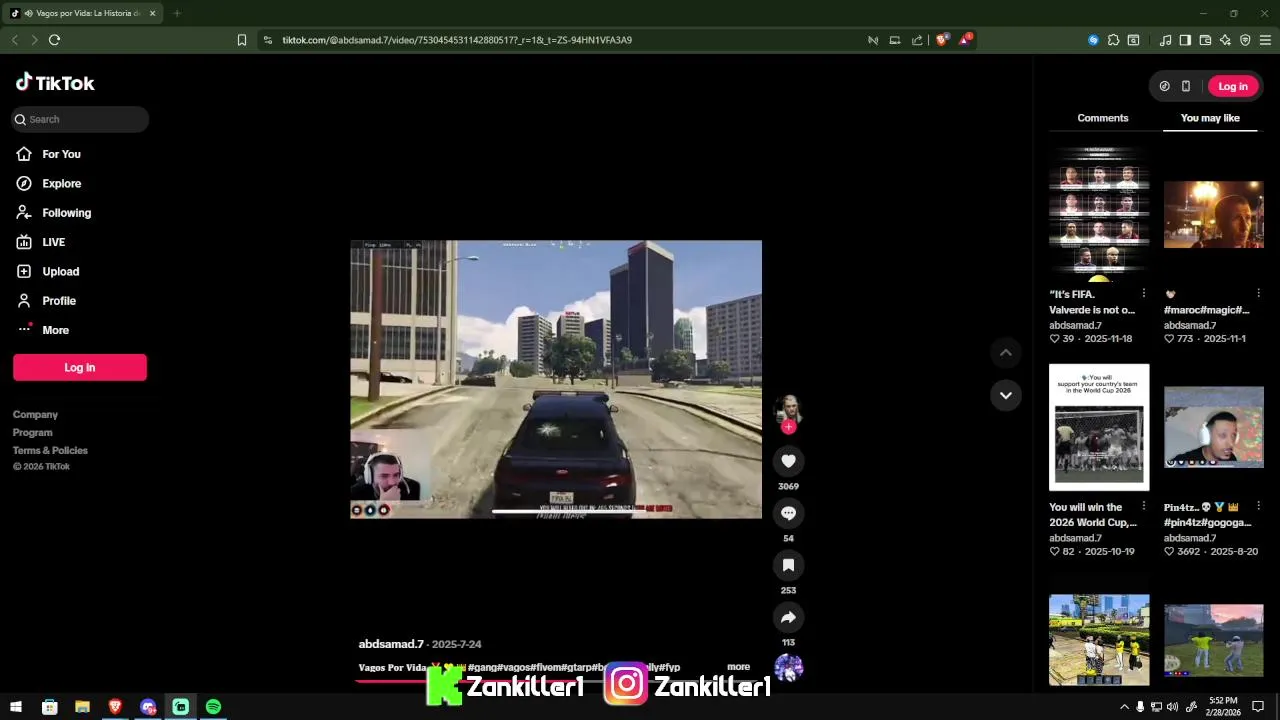The image size is (1280, 720).
Task: Expand the Program footer section
Action: click(x=32, y=432)
